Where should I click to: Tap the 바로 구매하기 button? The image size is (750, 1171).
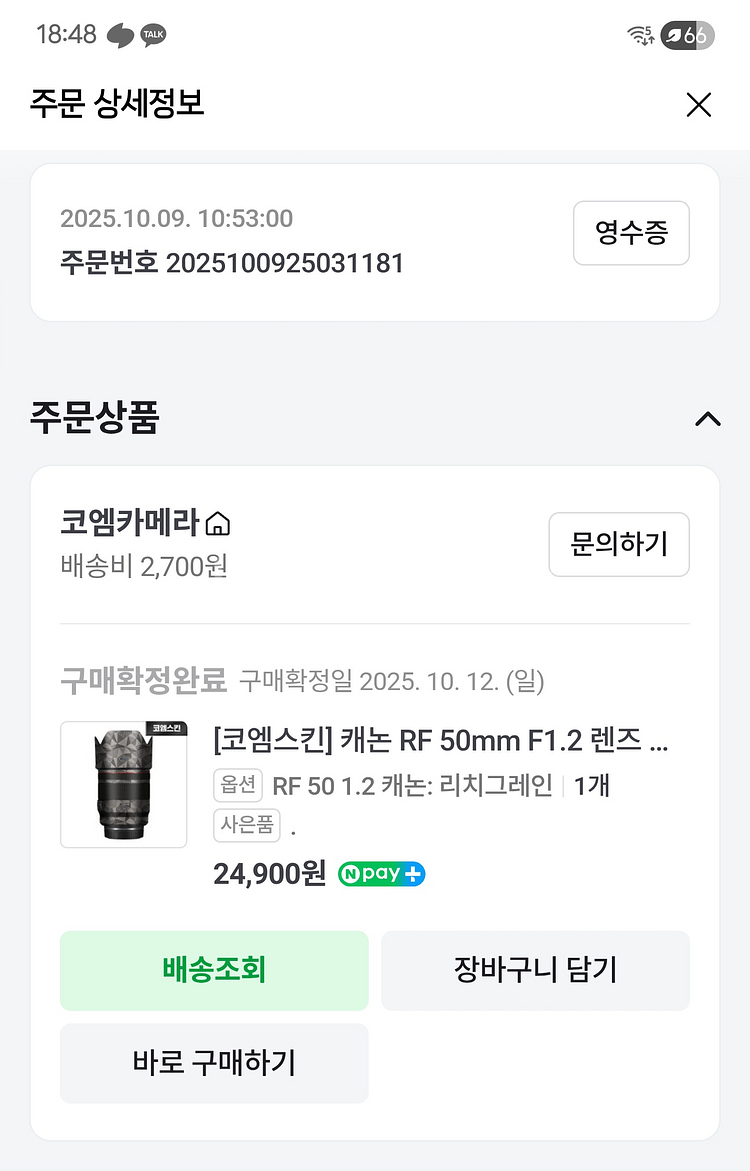point(214,1062)
